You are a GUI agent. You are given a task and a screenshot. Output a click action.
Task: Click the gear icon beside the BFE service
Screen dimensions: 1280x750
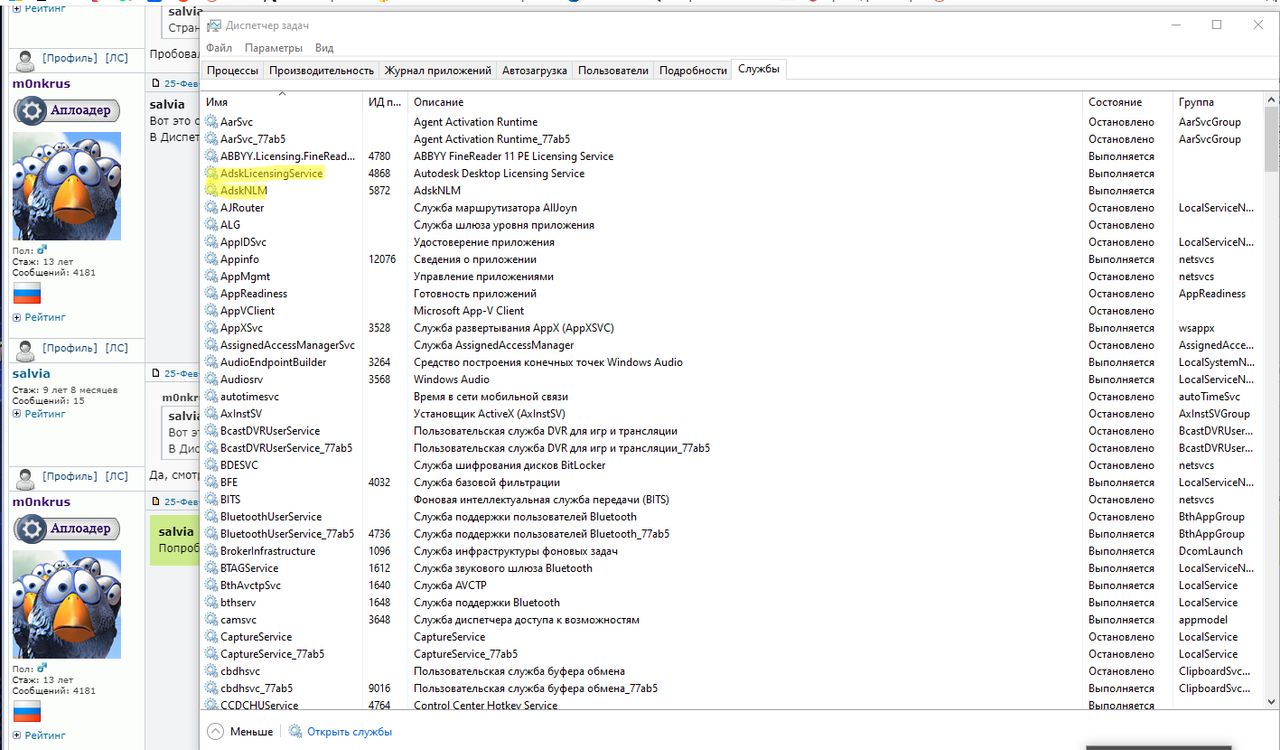tap(211, 482)
